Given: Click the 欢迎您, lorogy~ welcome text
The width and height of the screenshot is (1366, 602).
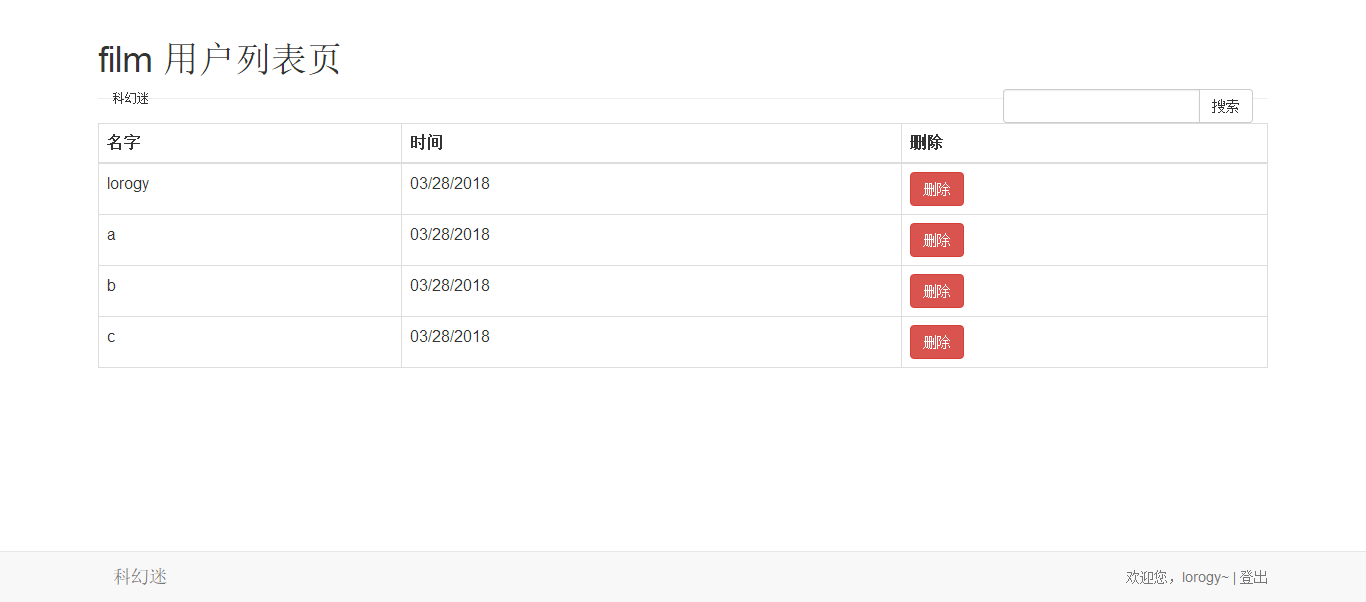Looking at the screenshot, I should click(x=1177, y=577).
